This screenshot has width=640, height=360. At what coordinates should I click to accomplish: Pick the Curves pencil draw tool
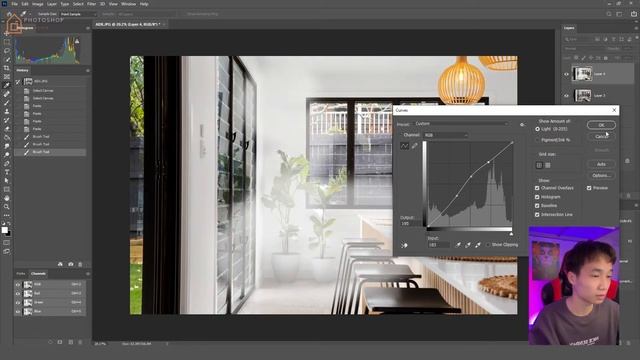(x=414, y=146)
